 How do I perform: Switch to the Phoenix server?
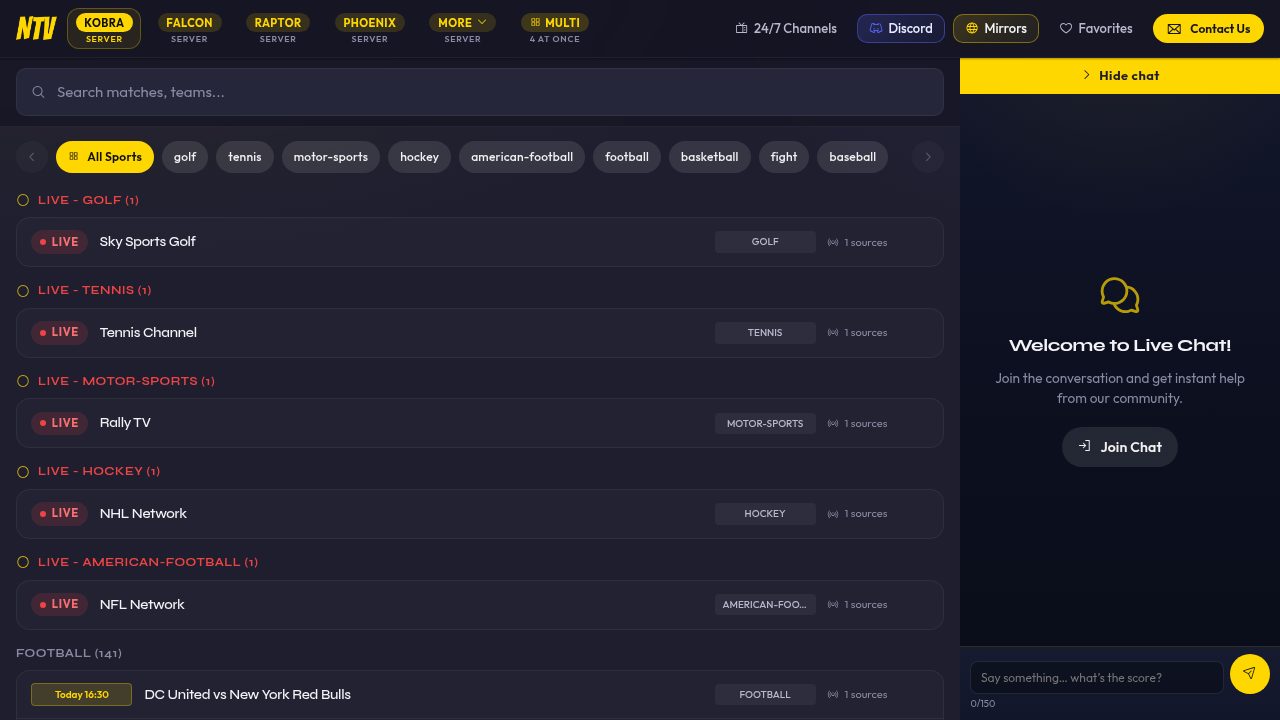(369, 28)
